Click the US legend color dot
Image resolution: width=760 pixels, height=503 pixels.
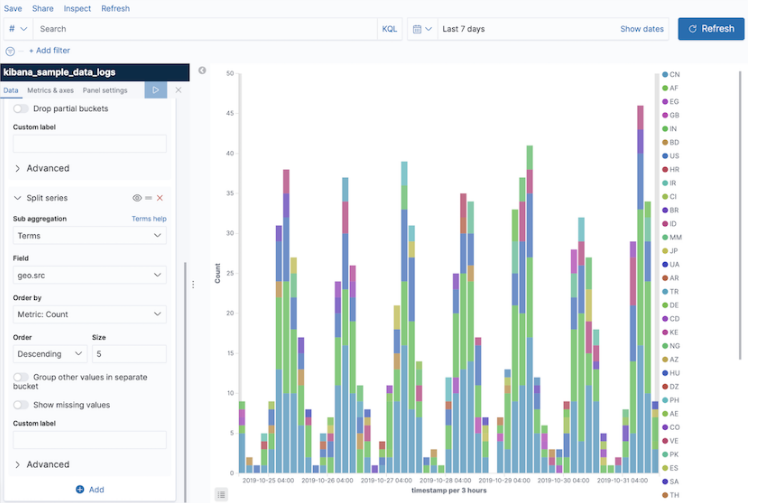[665, 156]
